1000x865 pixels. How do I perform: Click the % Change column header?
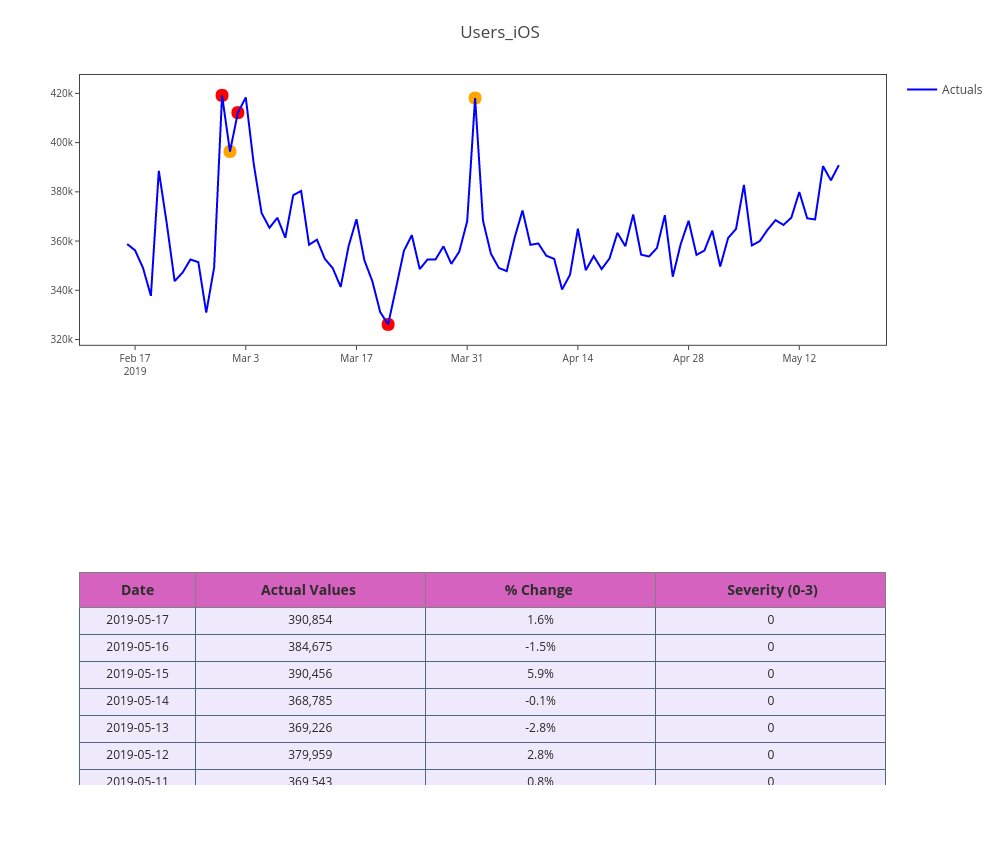[539, 590]
